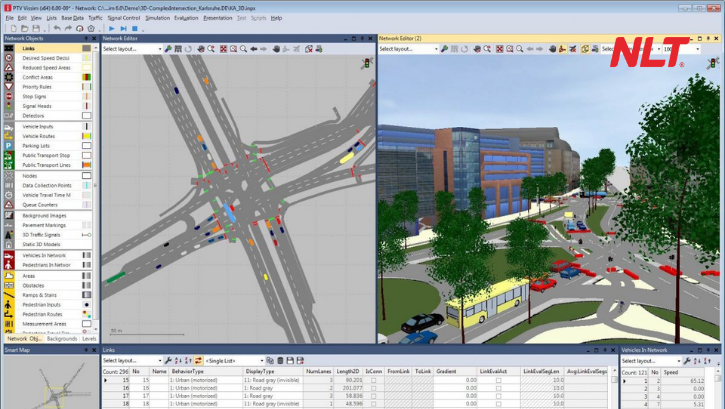Open Select layout dropdown in Links list
725x409 pixels.
131,360
